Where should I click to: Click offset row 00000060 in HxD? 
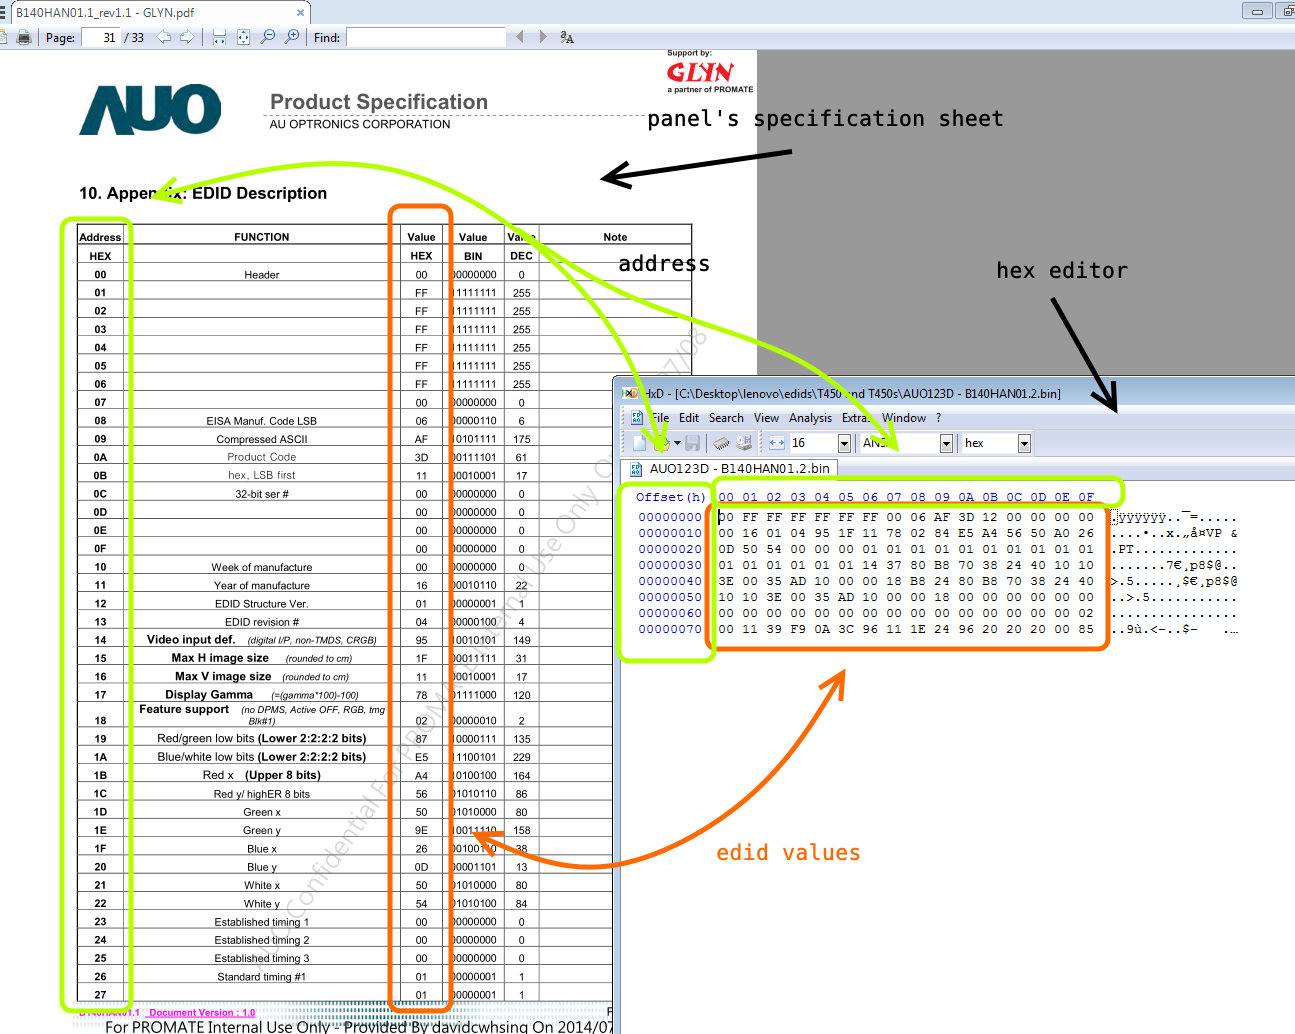[x=670, y=613]
